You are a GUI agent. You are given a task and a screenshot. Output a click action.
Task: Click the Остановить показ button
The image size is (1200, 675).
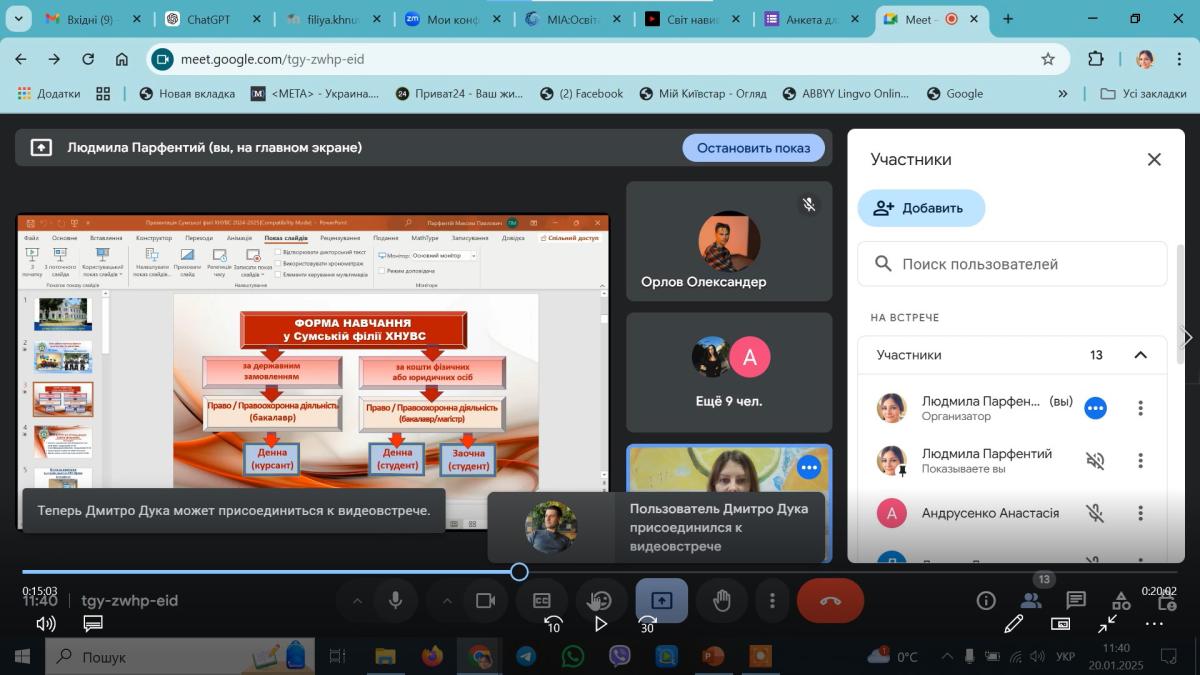pyautogui.click(x=753, y=148)
